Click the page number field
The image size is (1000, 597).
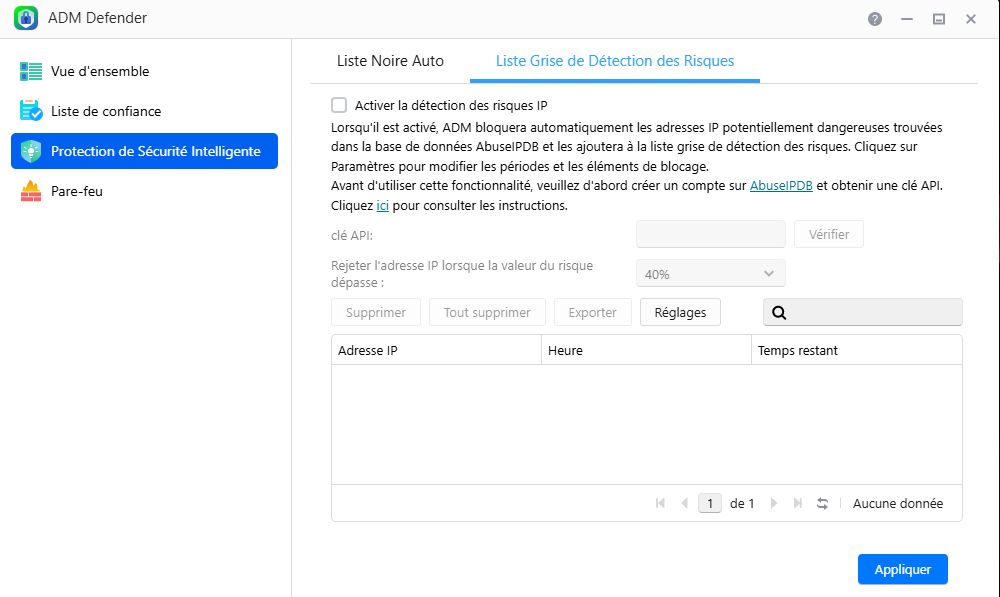click(709, 504)
